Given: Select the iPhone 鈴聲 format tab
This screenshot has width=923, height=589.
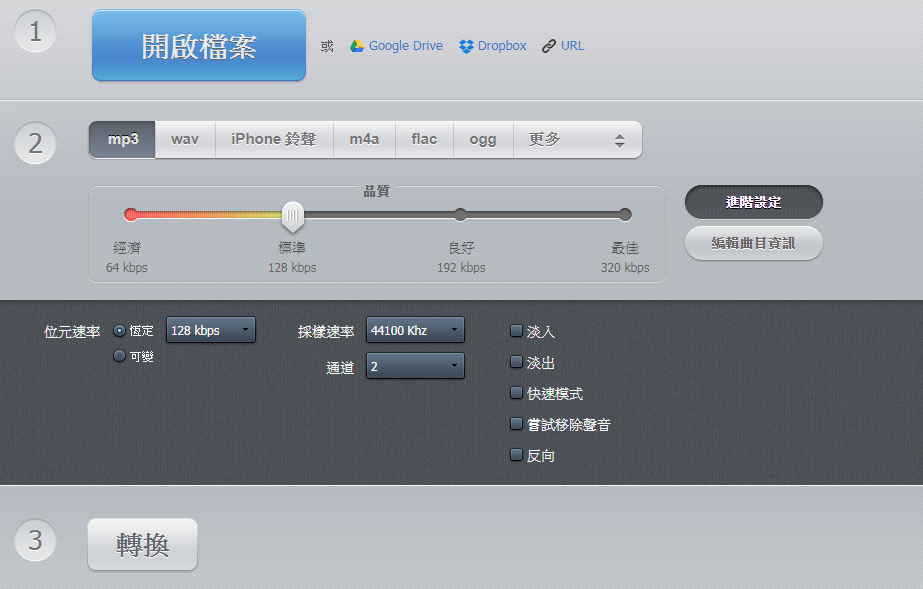Looking at the screenshot, I should point(274,139).
